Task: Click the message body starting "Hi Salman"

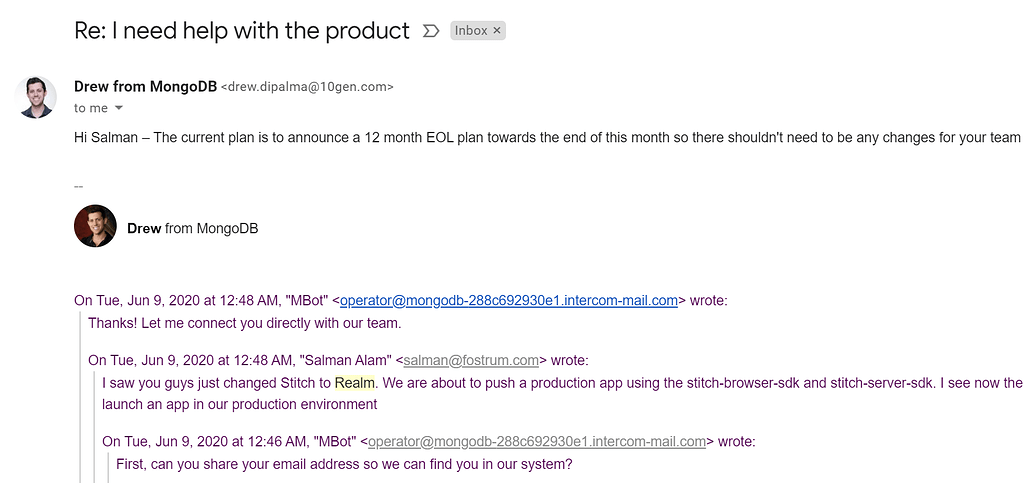Action: click(x=546, y=137)
